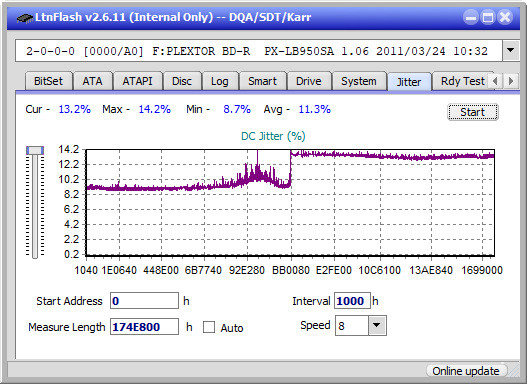527x384 pixels.
Task: Click the Min value 8.7%
Action: point(237,109)
